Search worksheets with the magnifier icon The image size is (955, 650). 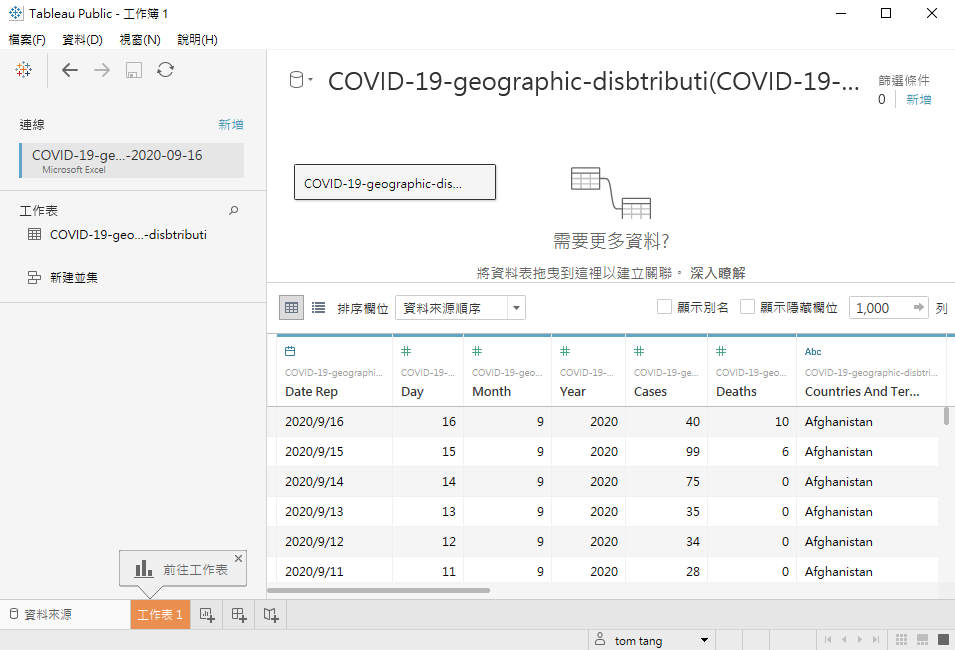pos(234,210)
